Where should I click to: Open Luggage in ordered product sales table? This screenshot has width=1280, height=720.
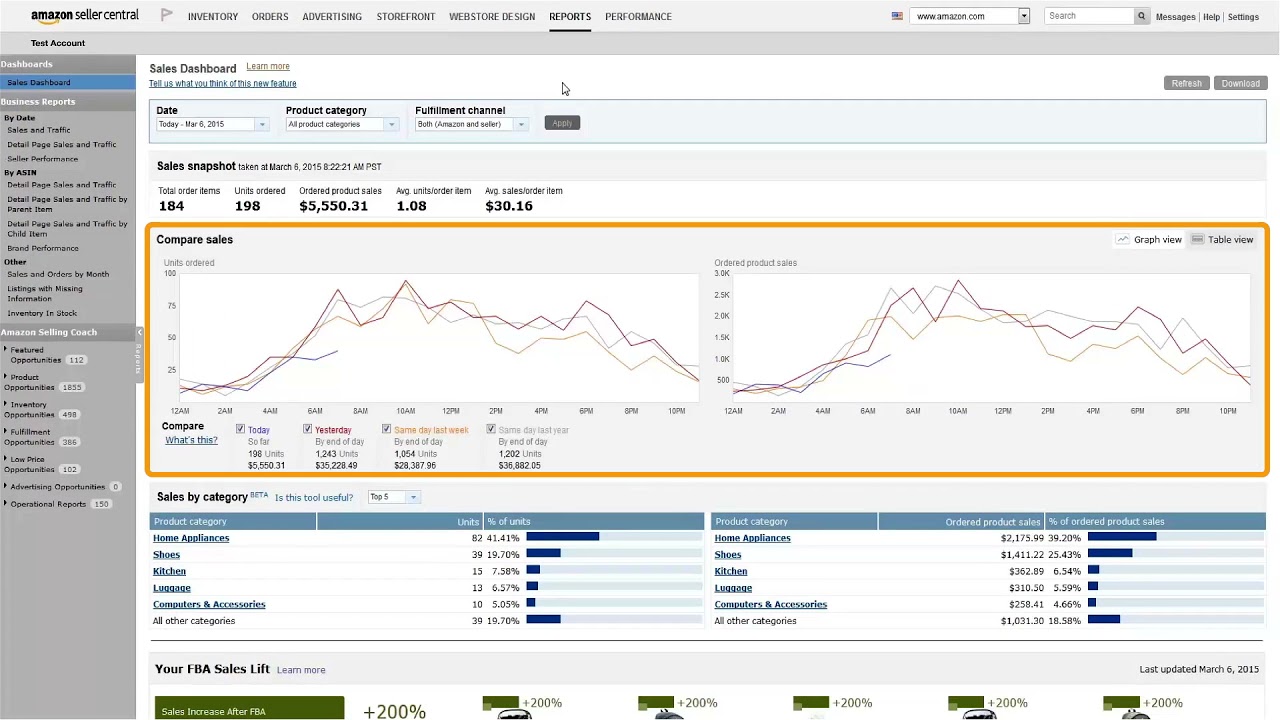(733, 588)
